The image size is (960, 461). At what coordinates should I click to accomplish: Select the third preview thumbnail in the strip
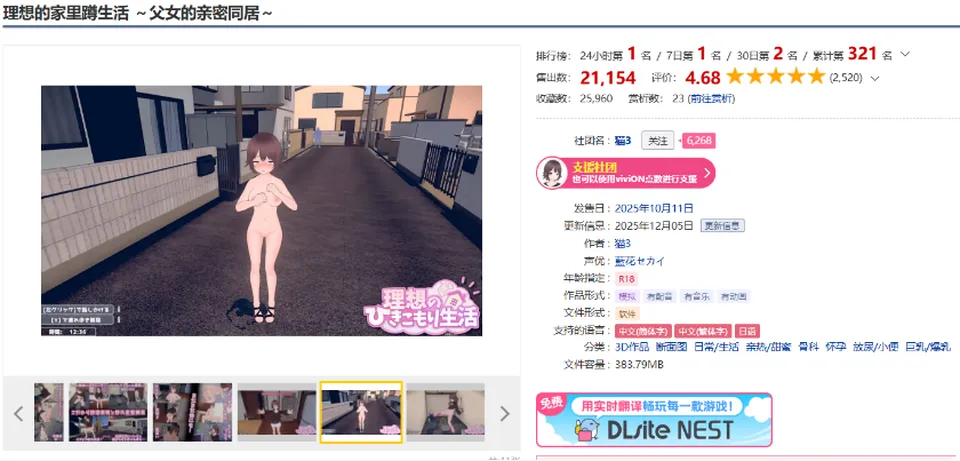coord(192,413)
